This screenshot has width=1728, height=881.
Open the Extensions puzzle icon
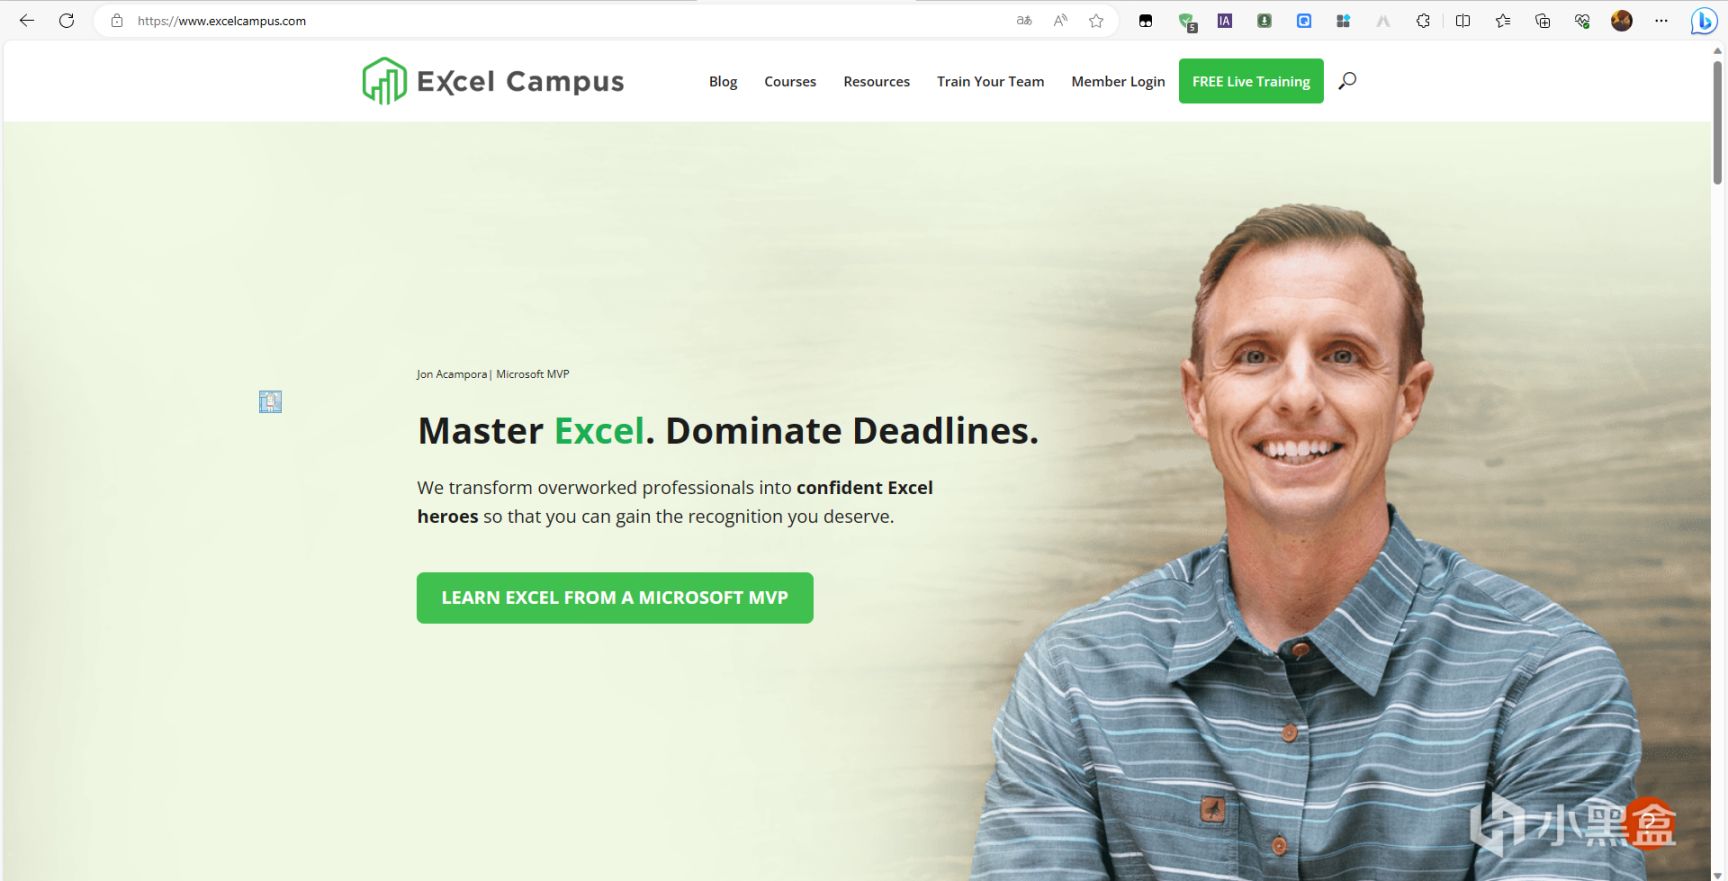1422,20
